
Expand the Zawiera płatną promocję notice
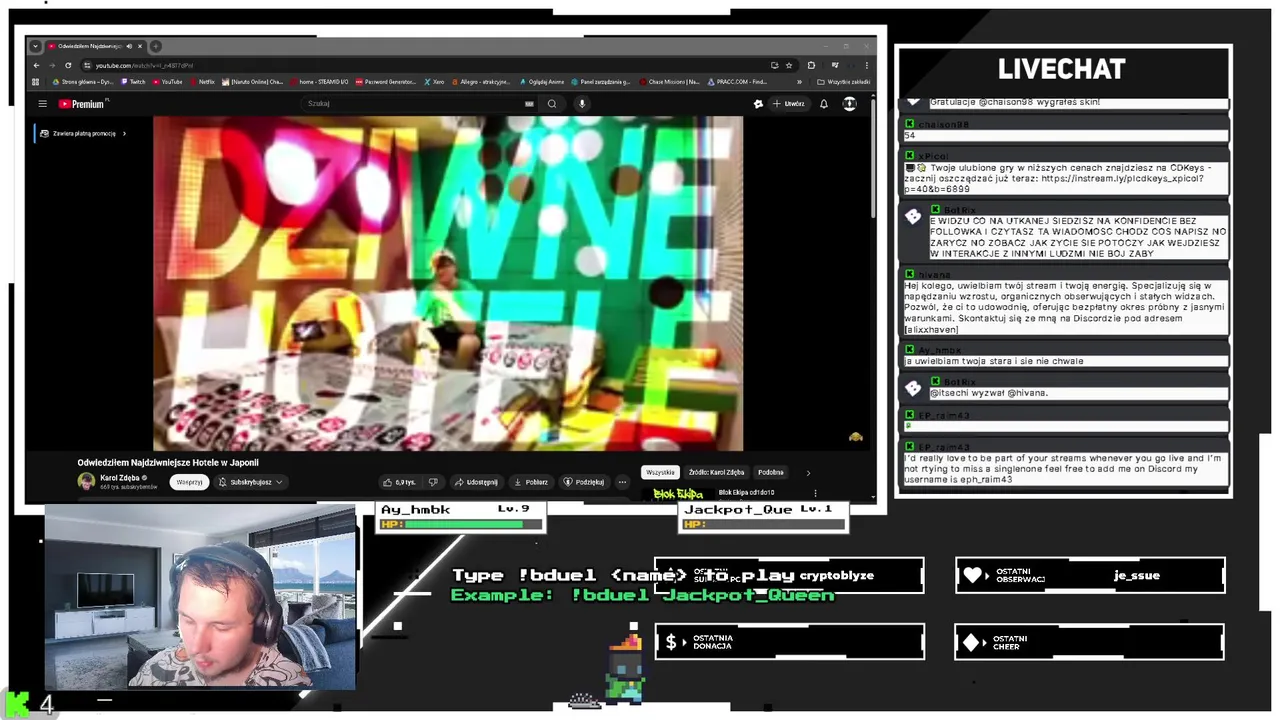coord(83,133)
